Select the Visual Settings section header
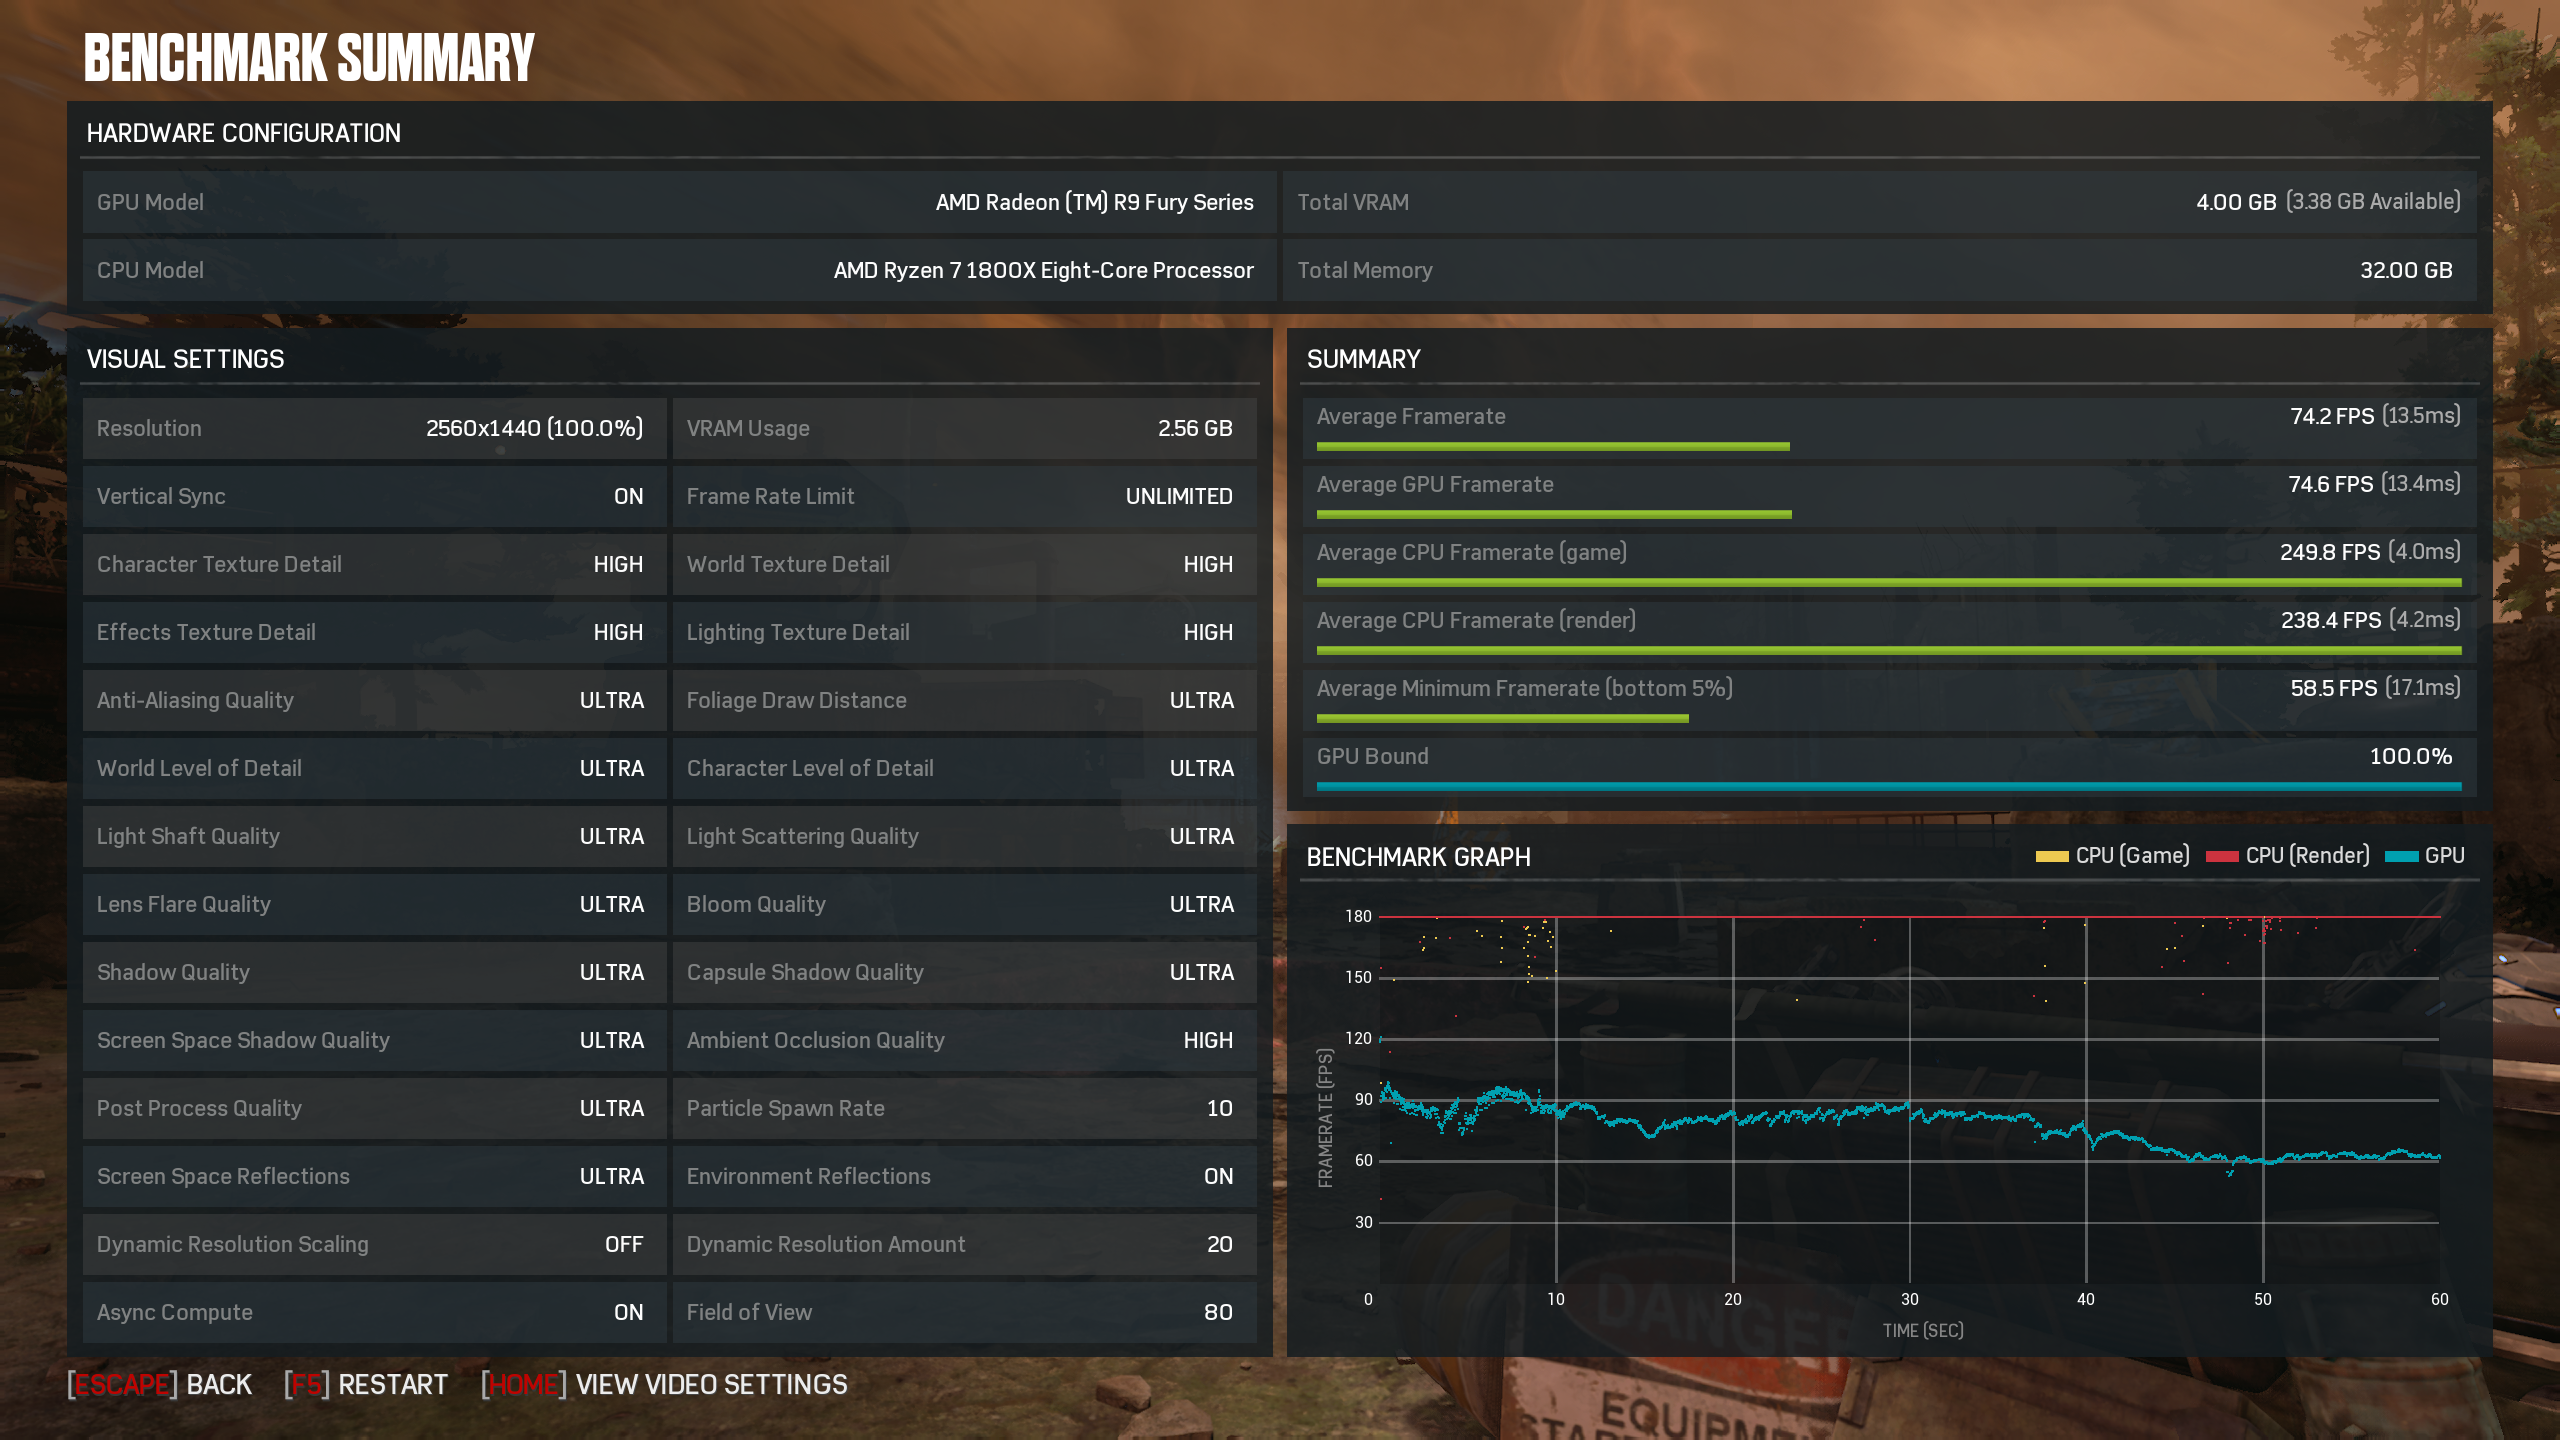The height and width of the screenshot is (1440, 2560). point(185,359)
